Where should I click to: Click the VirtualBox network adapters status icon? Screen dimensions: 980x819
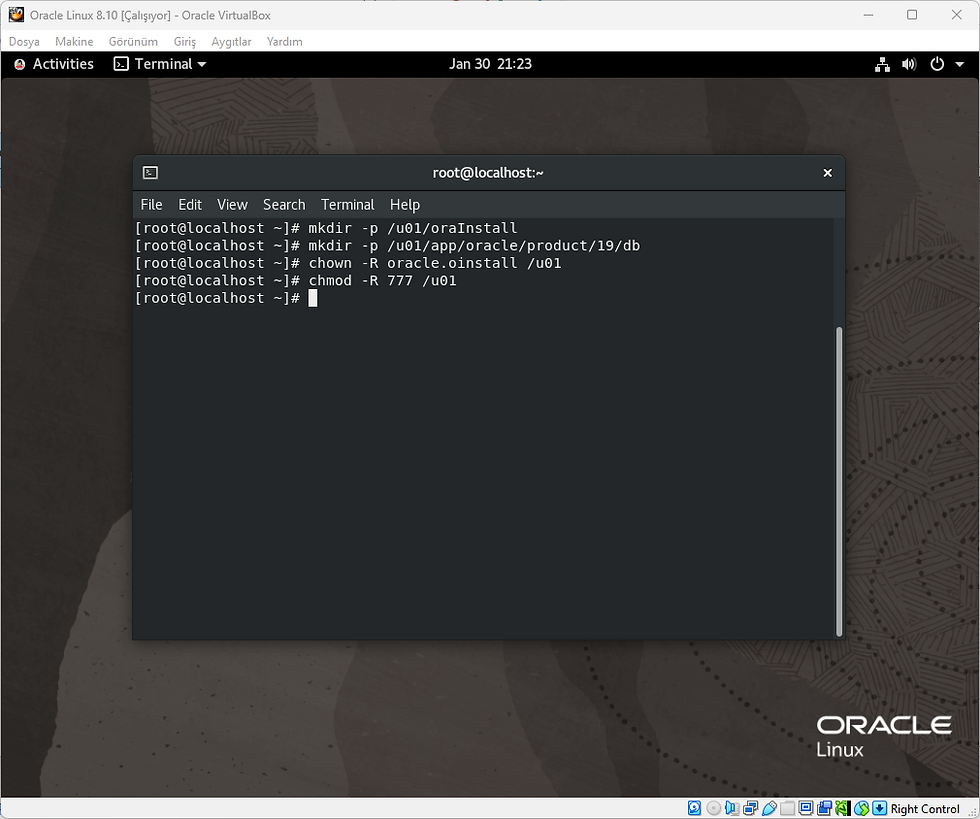pos(750,808)
